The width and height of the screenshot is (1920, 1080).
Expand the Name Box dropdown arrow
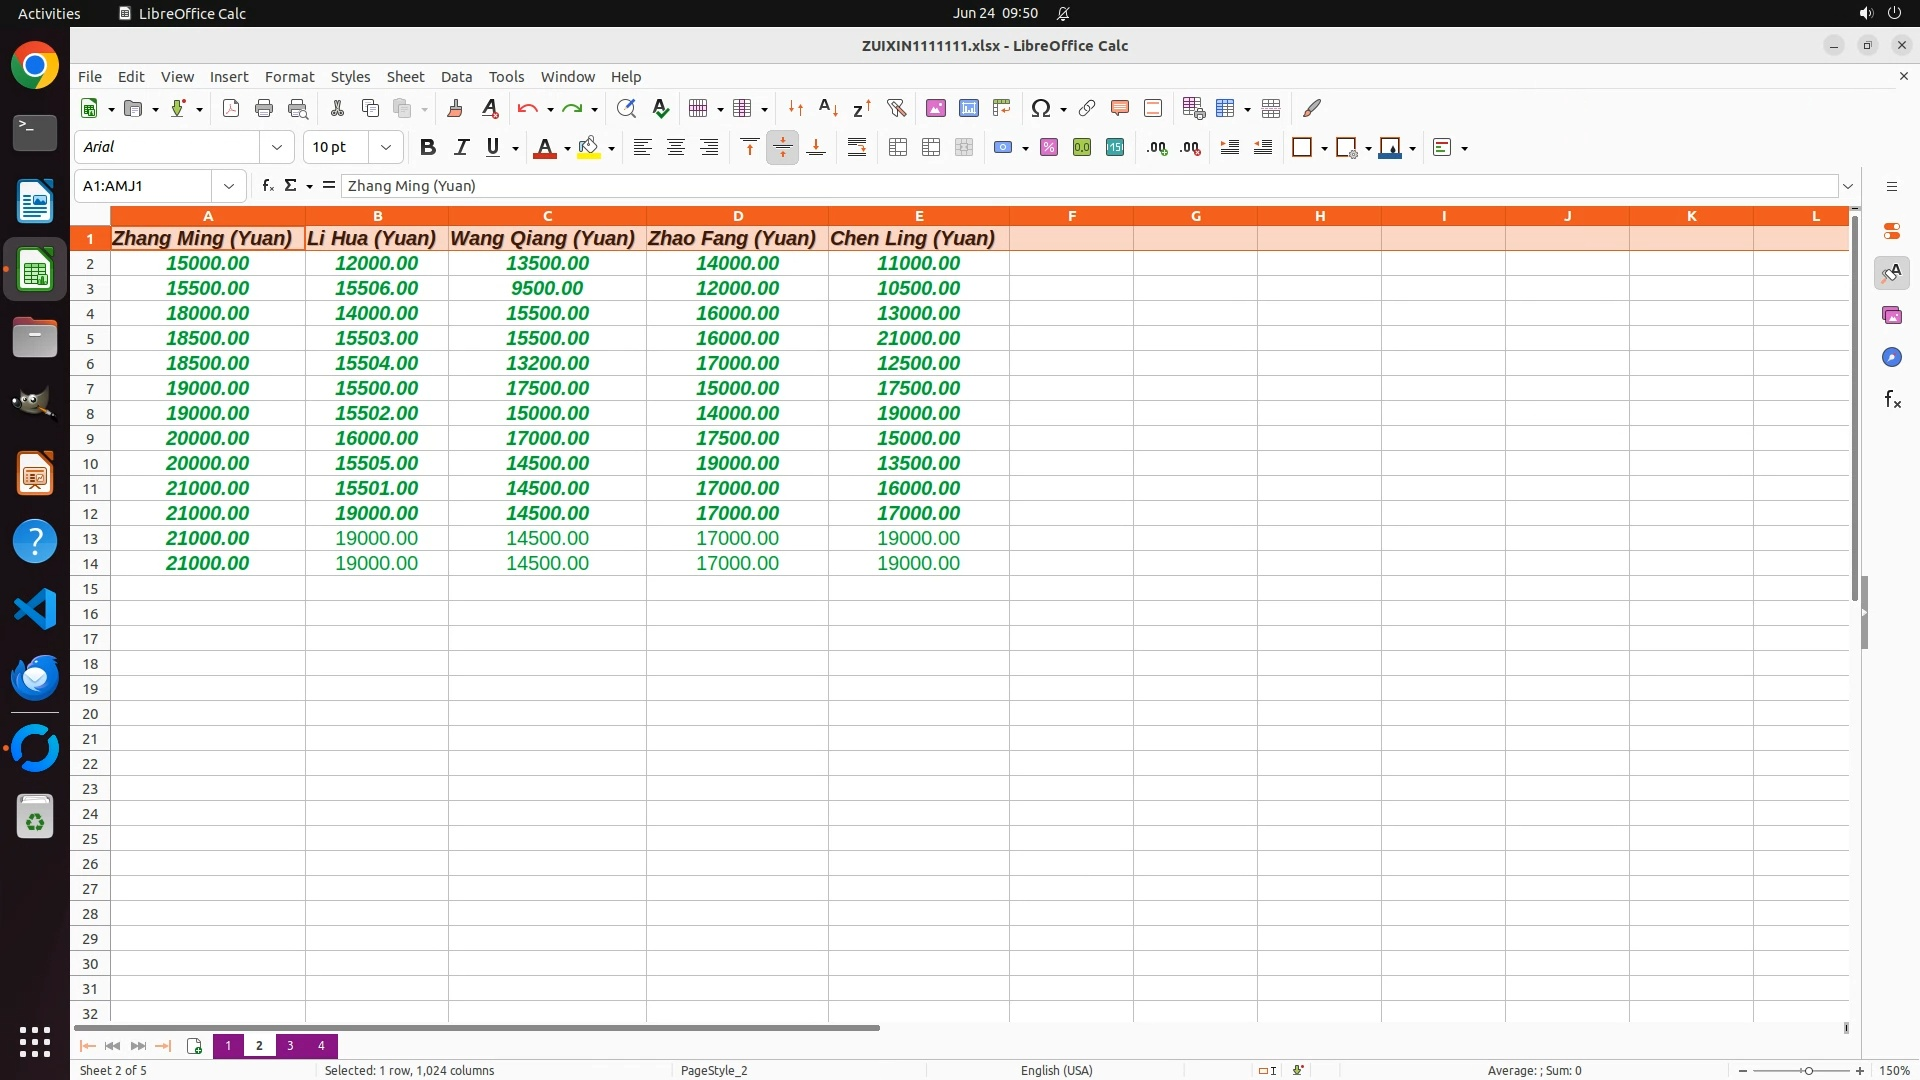click(229, 185)
